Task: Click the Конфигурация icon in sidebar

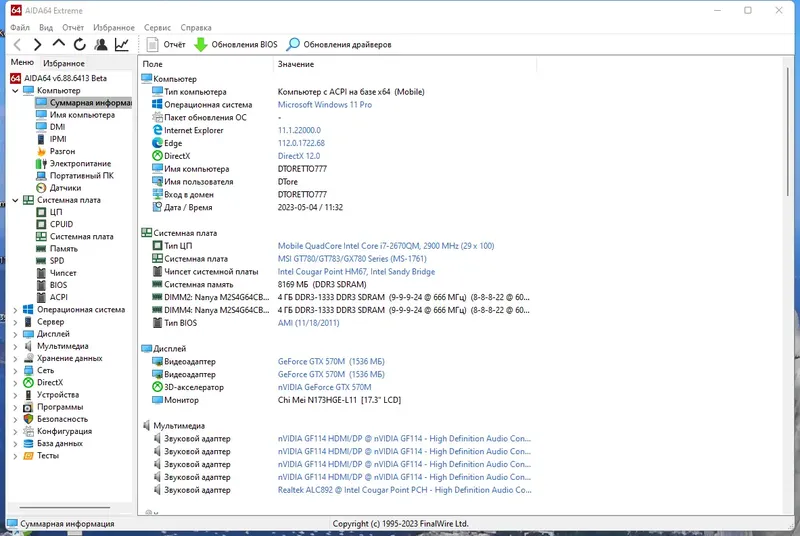Action: [x=29, y=431]
